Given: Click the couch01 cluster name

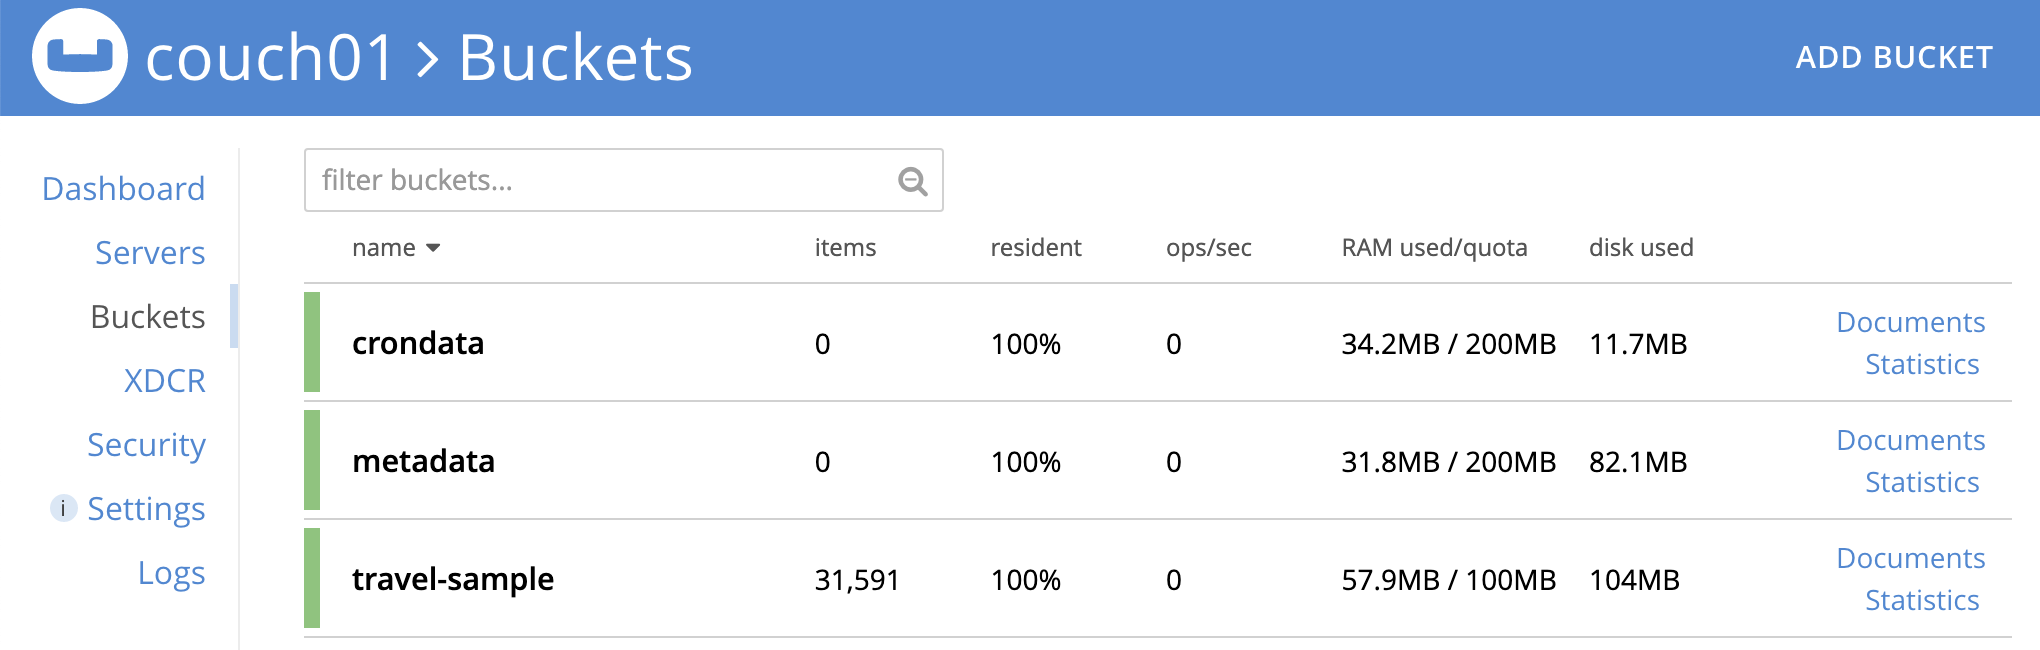Looking at the screenshot, I should tap(270, 58).
